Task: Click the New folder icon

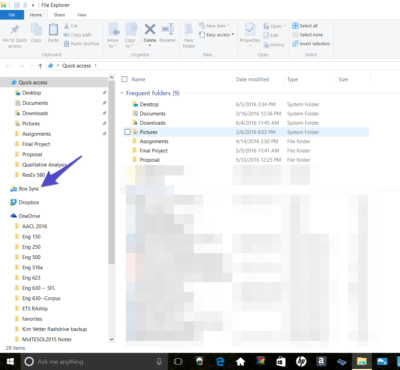Action: 189,30
